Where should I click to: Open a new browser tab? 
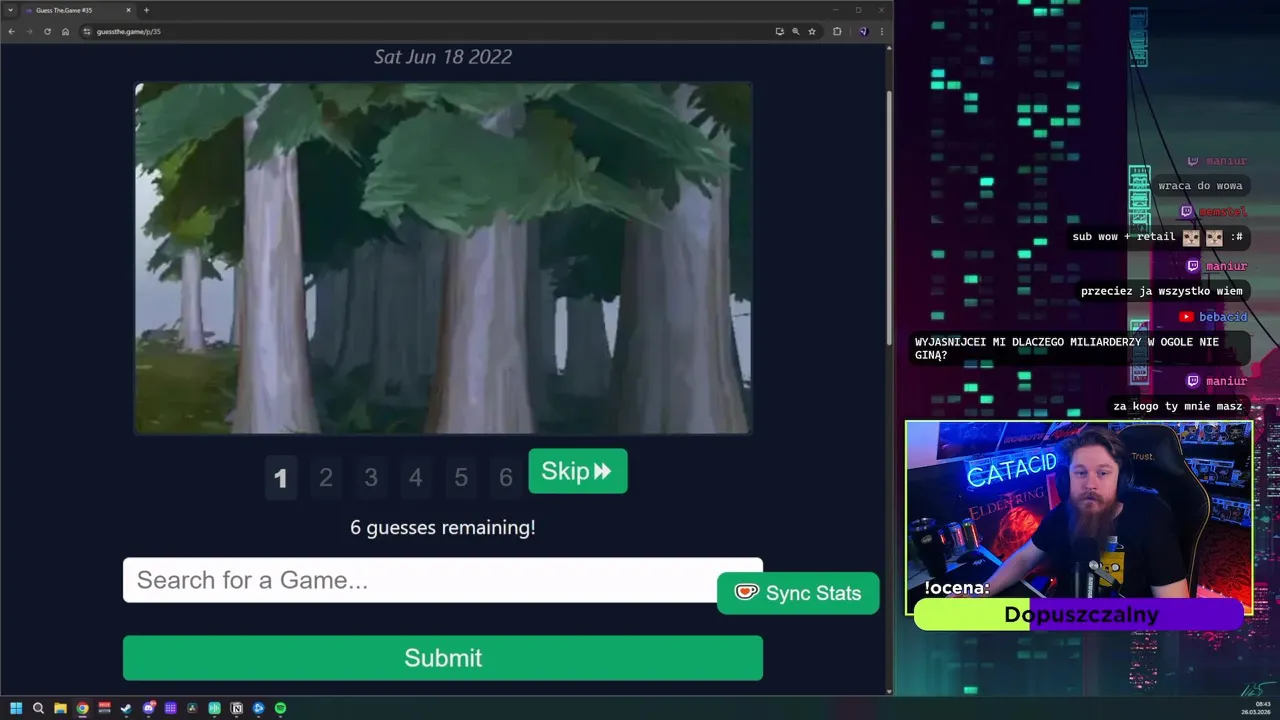click(146, 10)
